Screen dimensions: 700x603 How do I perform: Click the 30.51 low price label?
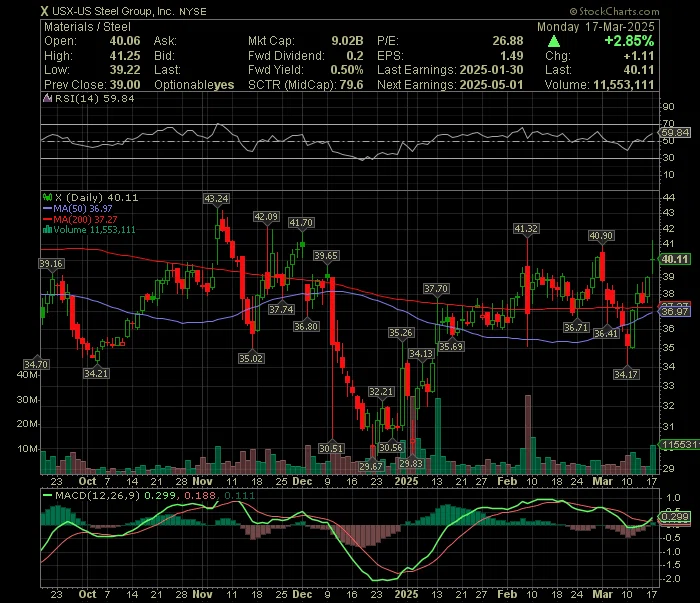tap(331, 448)
